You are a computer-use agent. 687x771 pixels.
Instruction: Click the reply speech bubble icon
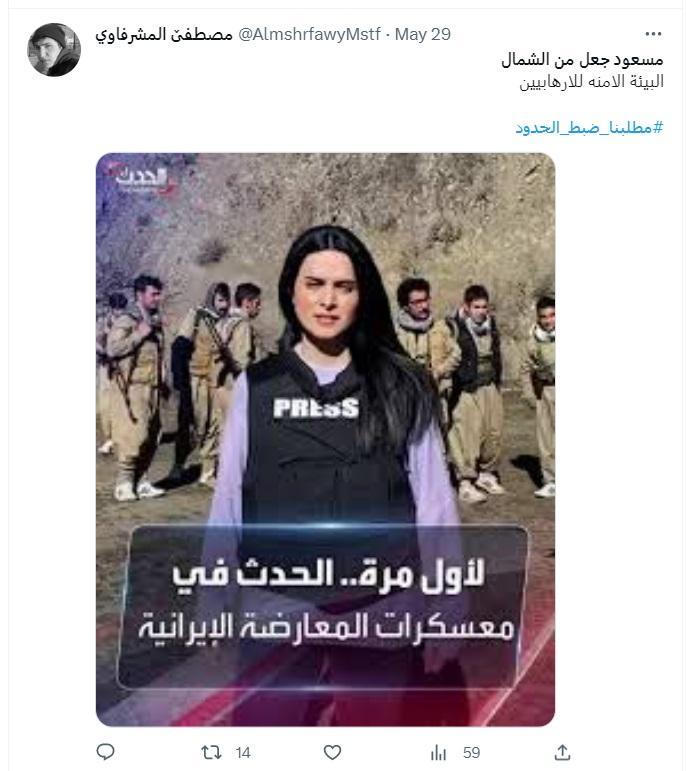coord(105,752)
